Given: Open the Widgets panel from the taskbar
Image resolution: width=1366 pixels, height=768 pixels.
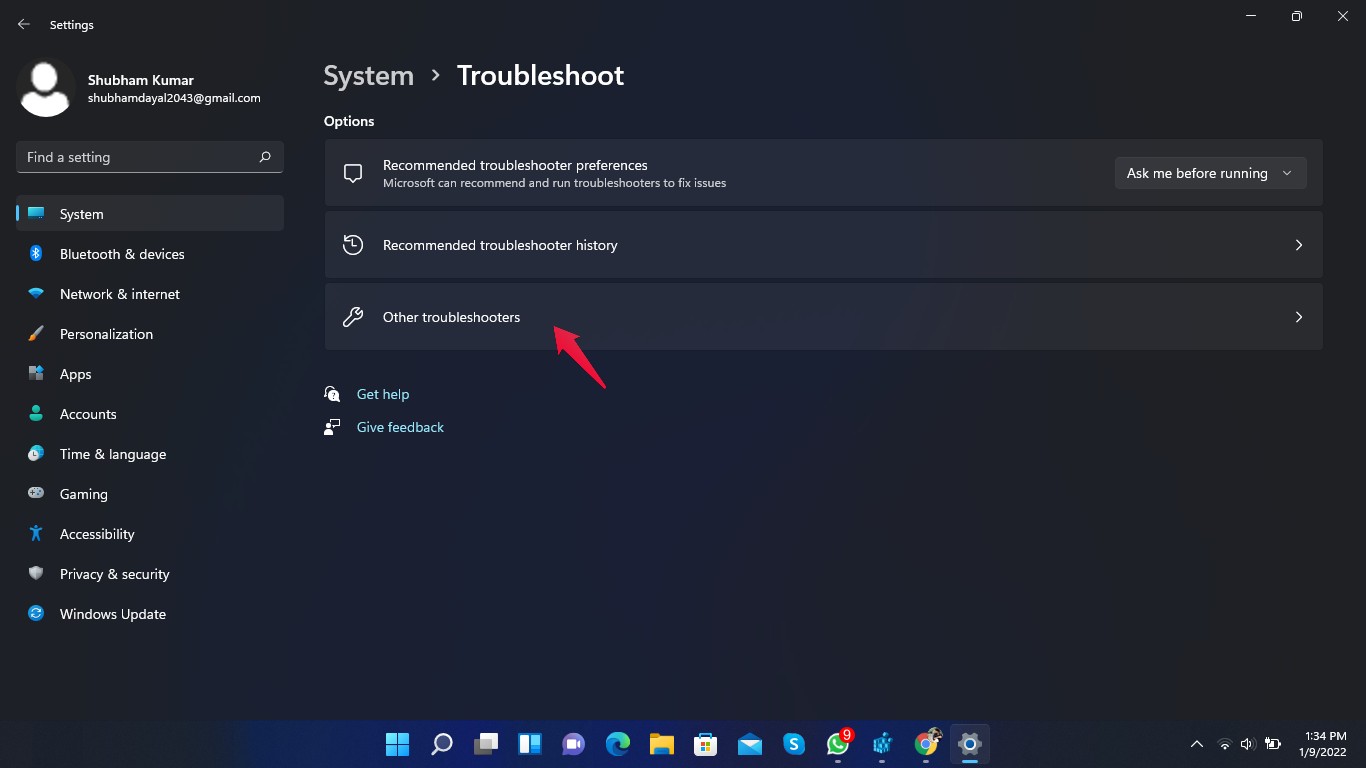Looking at the screenshot, I should click(x=529, y=744).
